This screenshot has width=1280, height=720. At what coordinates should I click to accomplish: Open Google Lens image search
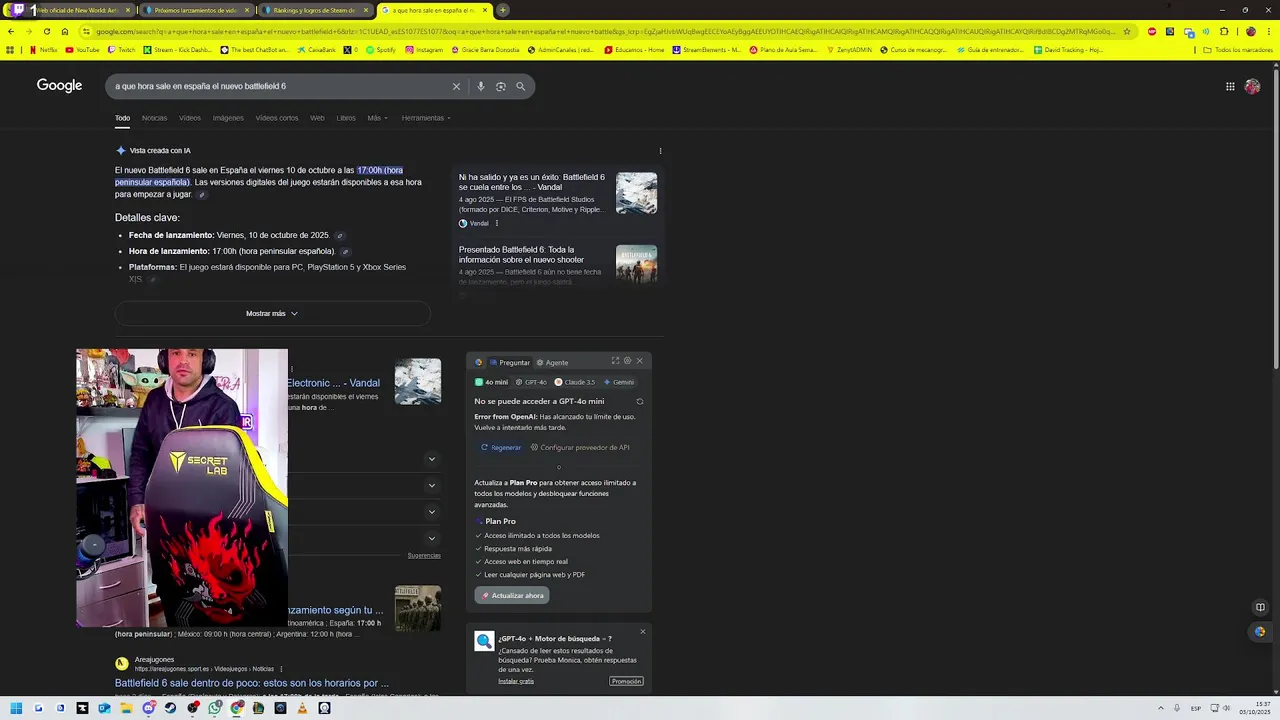click(500, 86)
